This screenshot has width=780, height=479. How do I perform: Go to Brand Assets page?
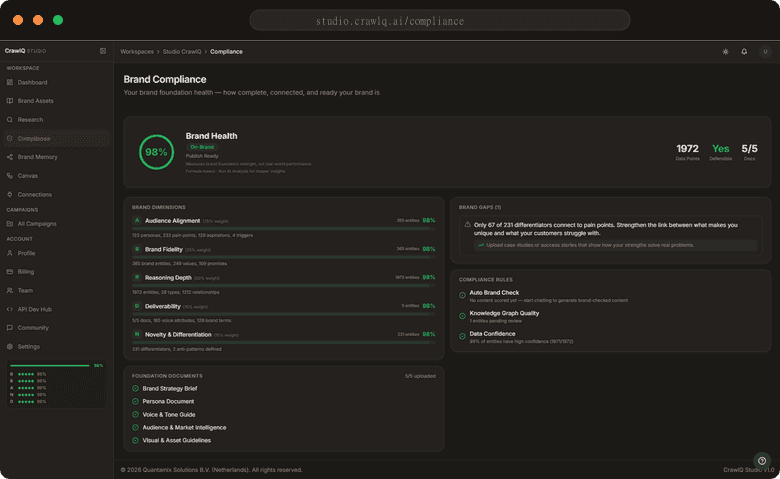56,100
